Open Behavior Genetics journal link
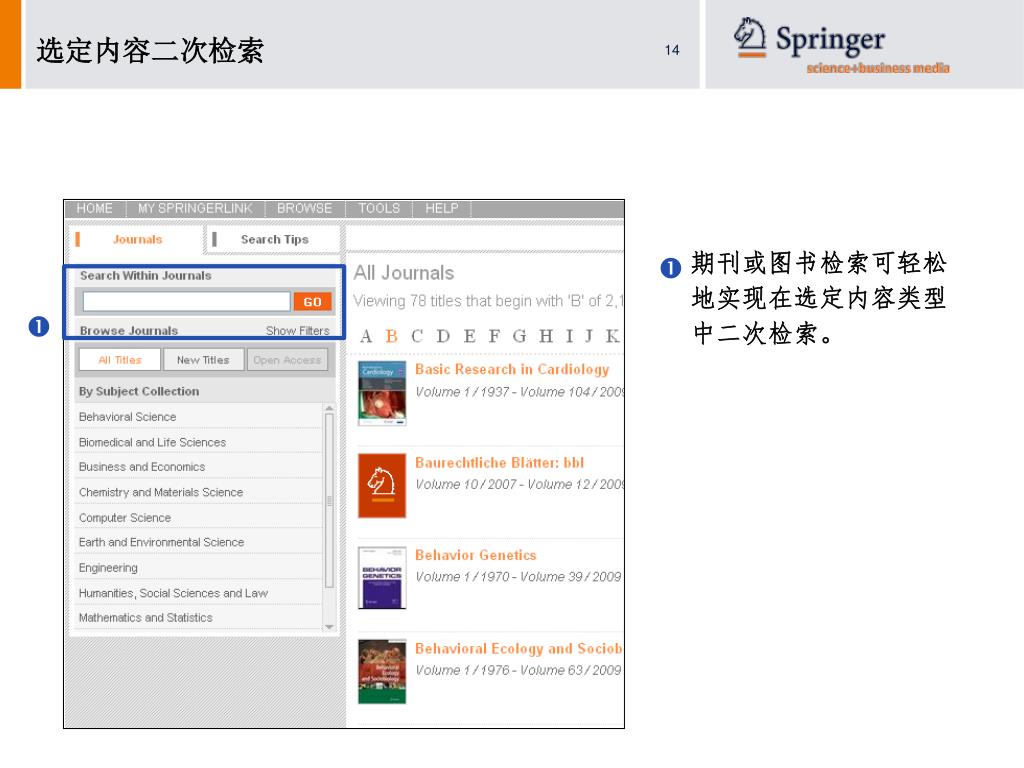Viewport: 1024px width, 768px height. click(x=475, y=555)
